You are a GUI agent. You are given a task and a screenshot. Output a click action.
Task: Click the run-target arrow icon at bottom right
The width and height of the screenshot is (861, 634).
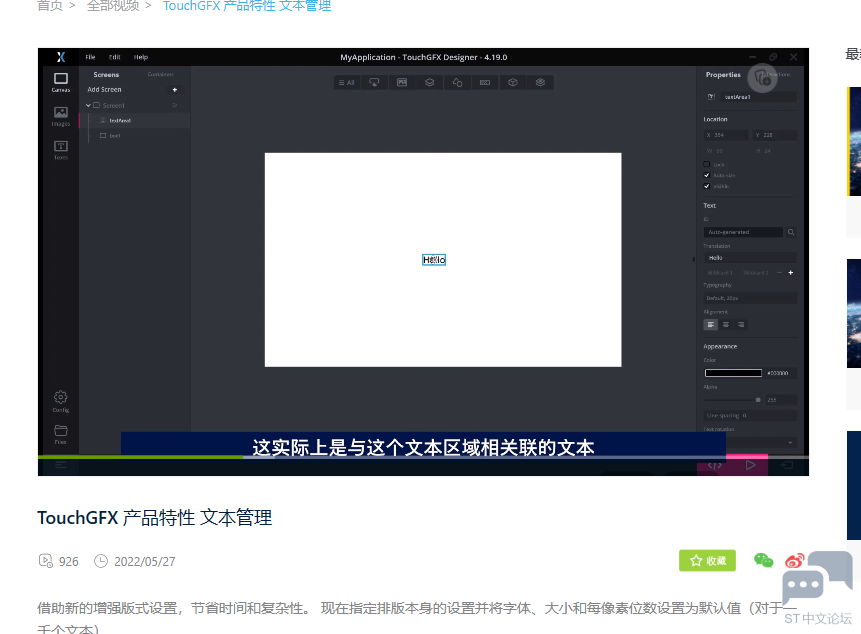(x=786, y=465)
